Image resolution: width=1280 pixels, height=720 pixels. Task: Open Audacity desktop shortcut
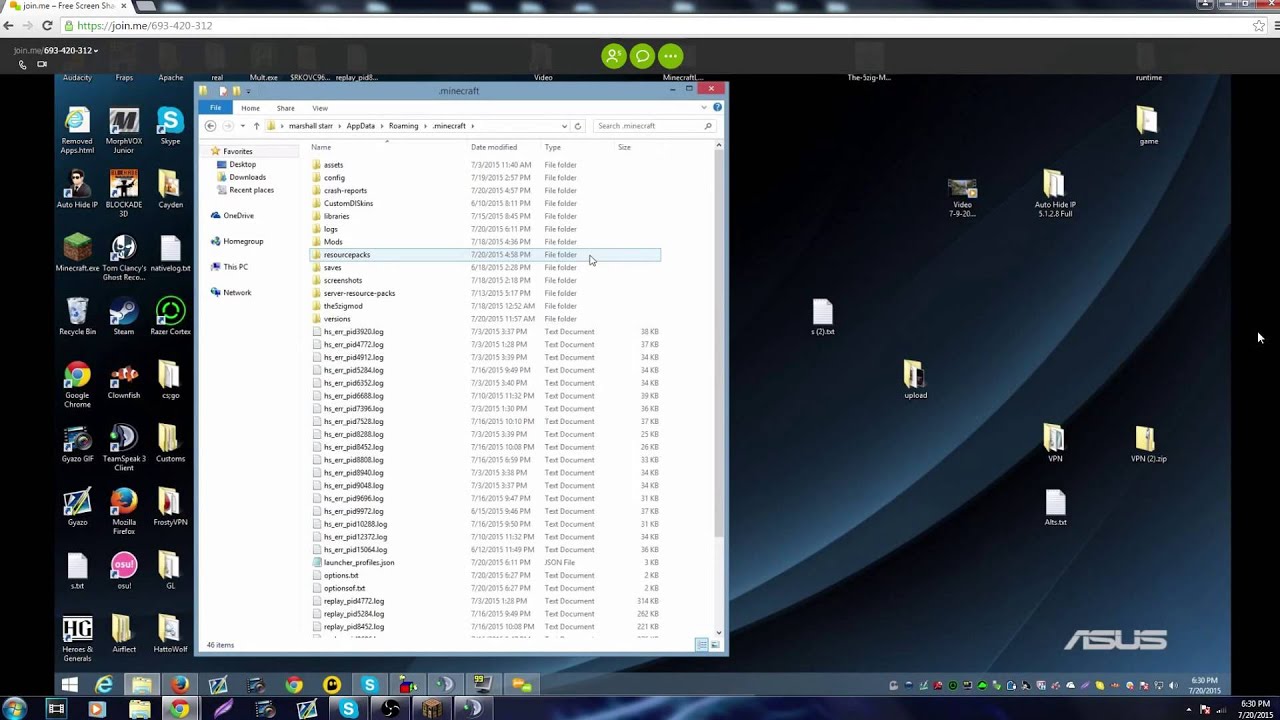[x=77, y=77]
